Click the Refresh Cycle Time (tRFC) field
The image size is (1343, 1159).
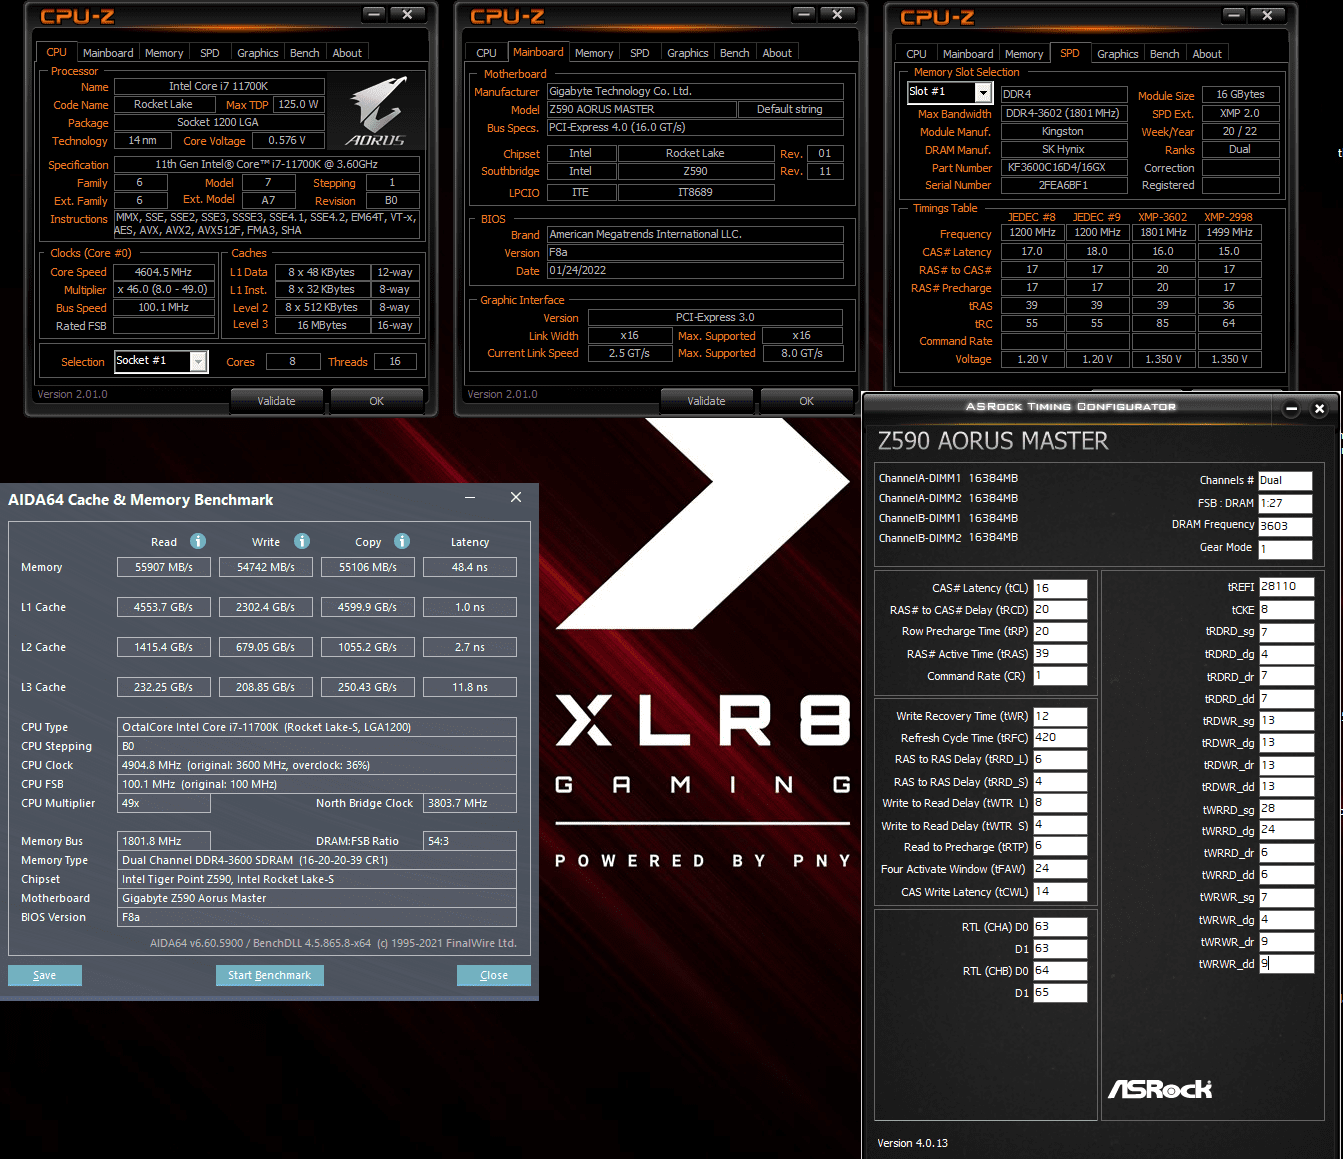pos(1060,738)
